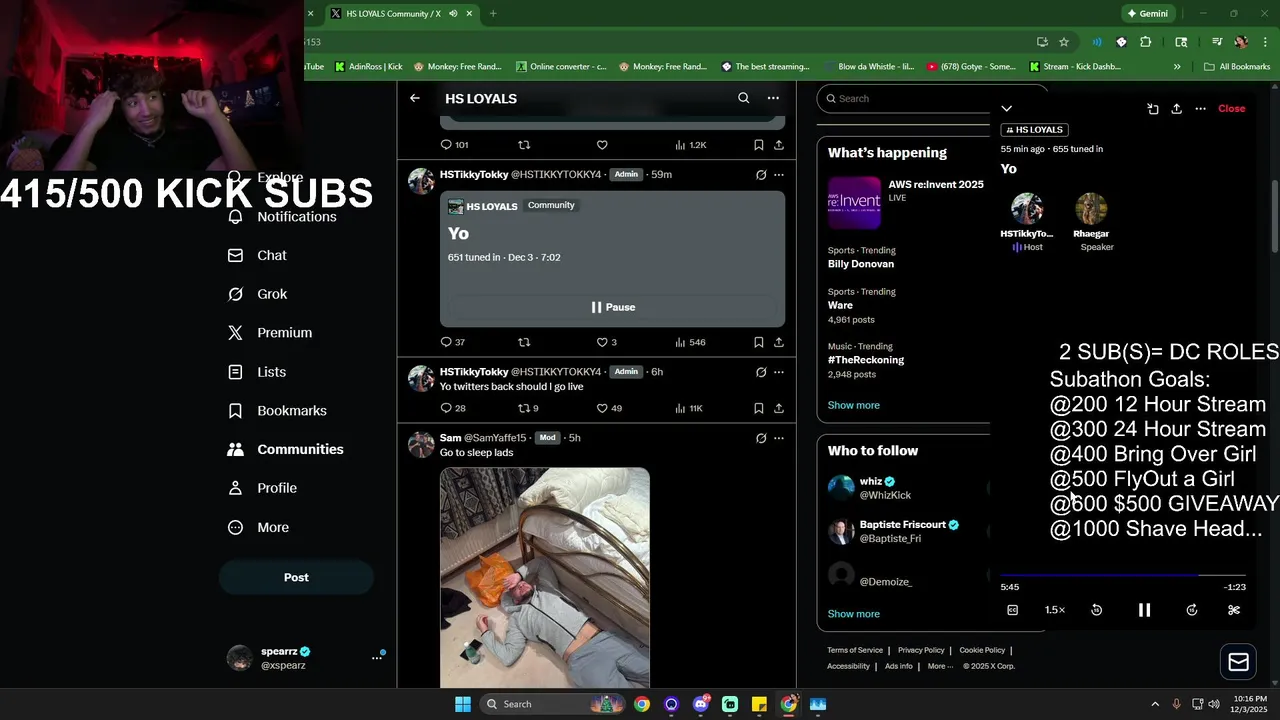Like the 'Yo' space post with 3 likes
The width and height of the screenshot is (1280, 720).
click(608, 342)
